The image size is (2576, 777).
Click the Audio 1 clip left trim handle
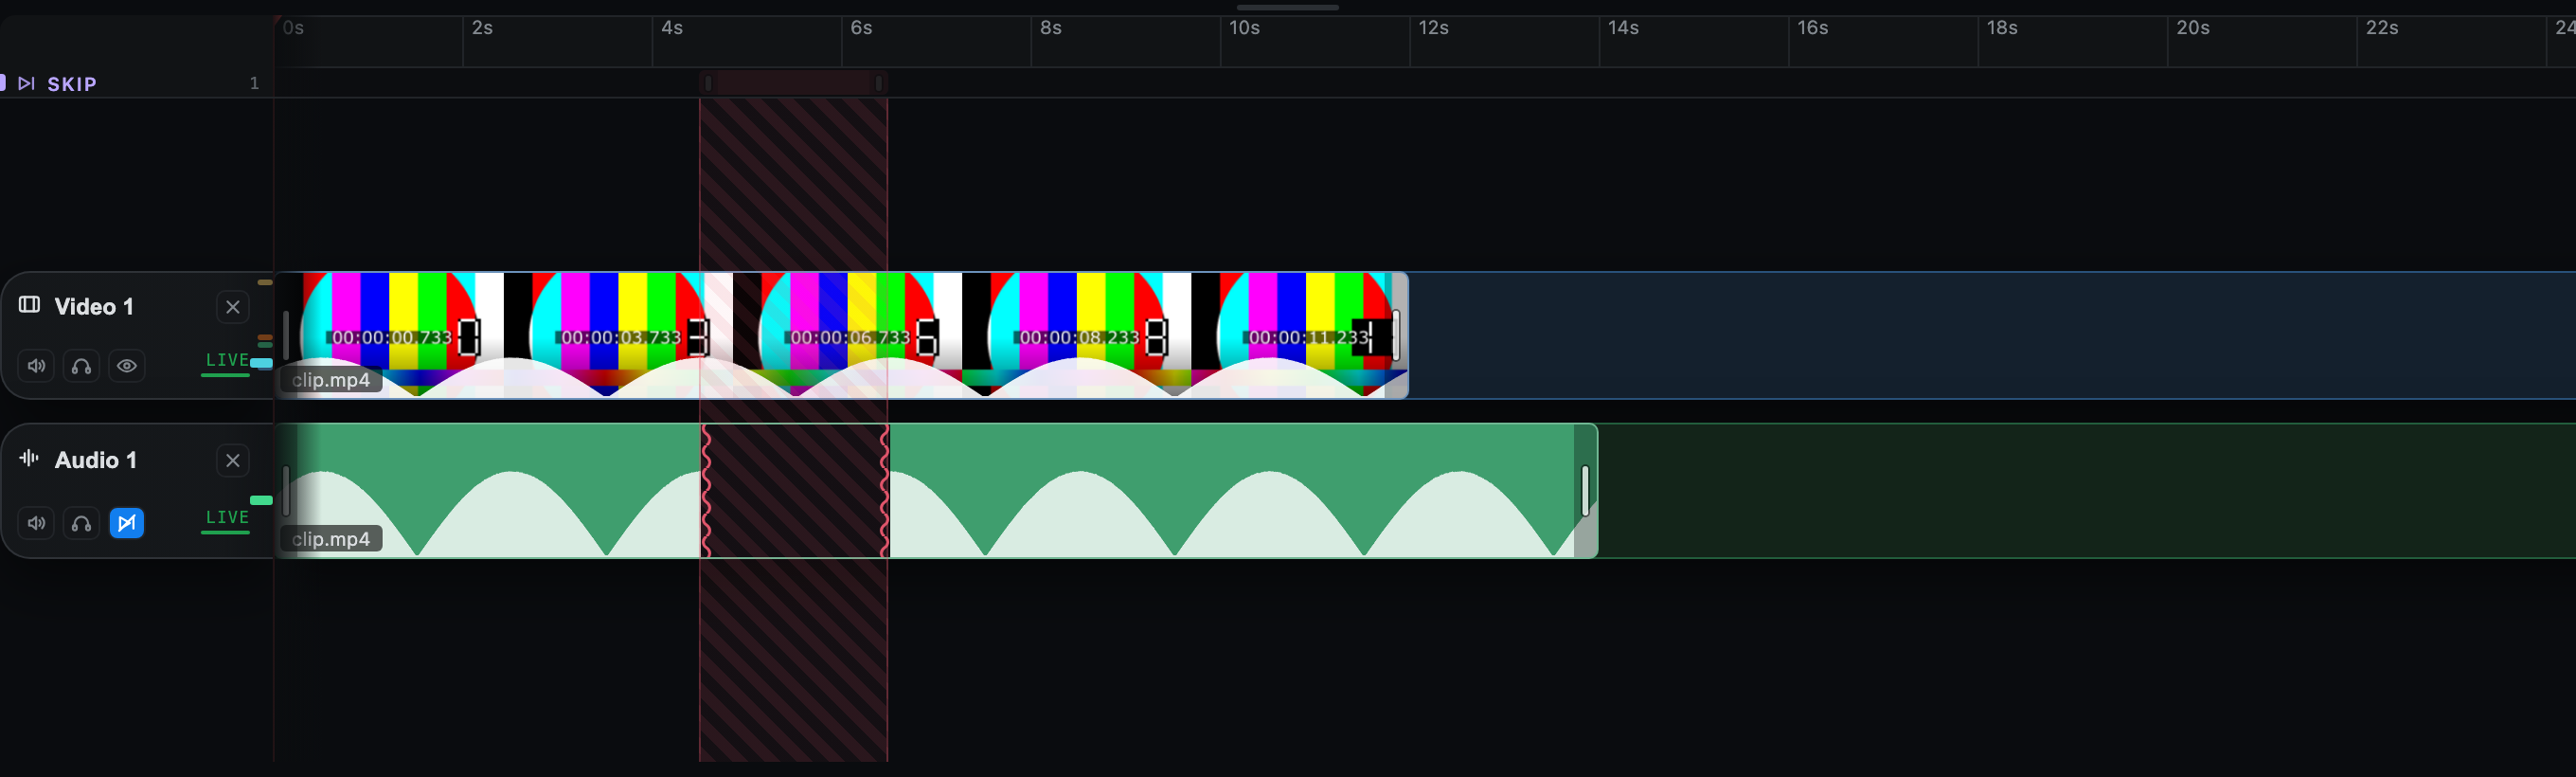click(286, 491)
